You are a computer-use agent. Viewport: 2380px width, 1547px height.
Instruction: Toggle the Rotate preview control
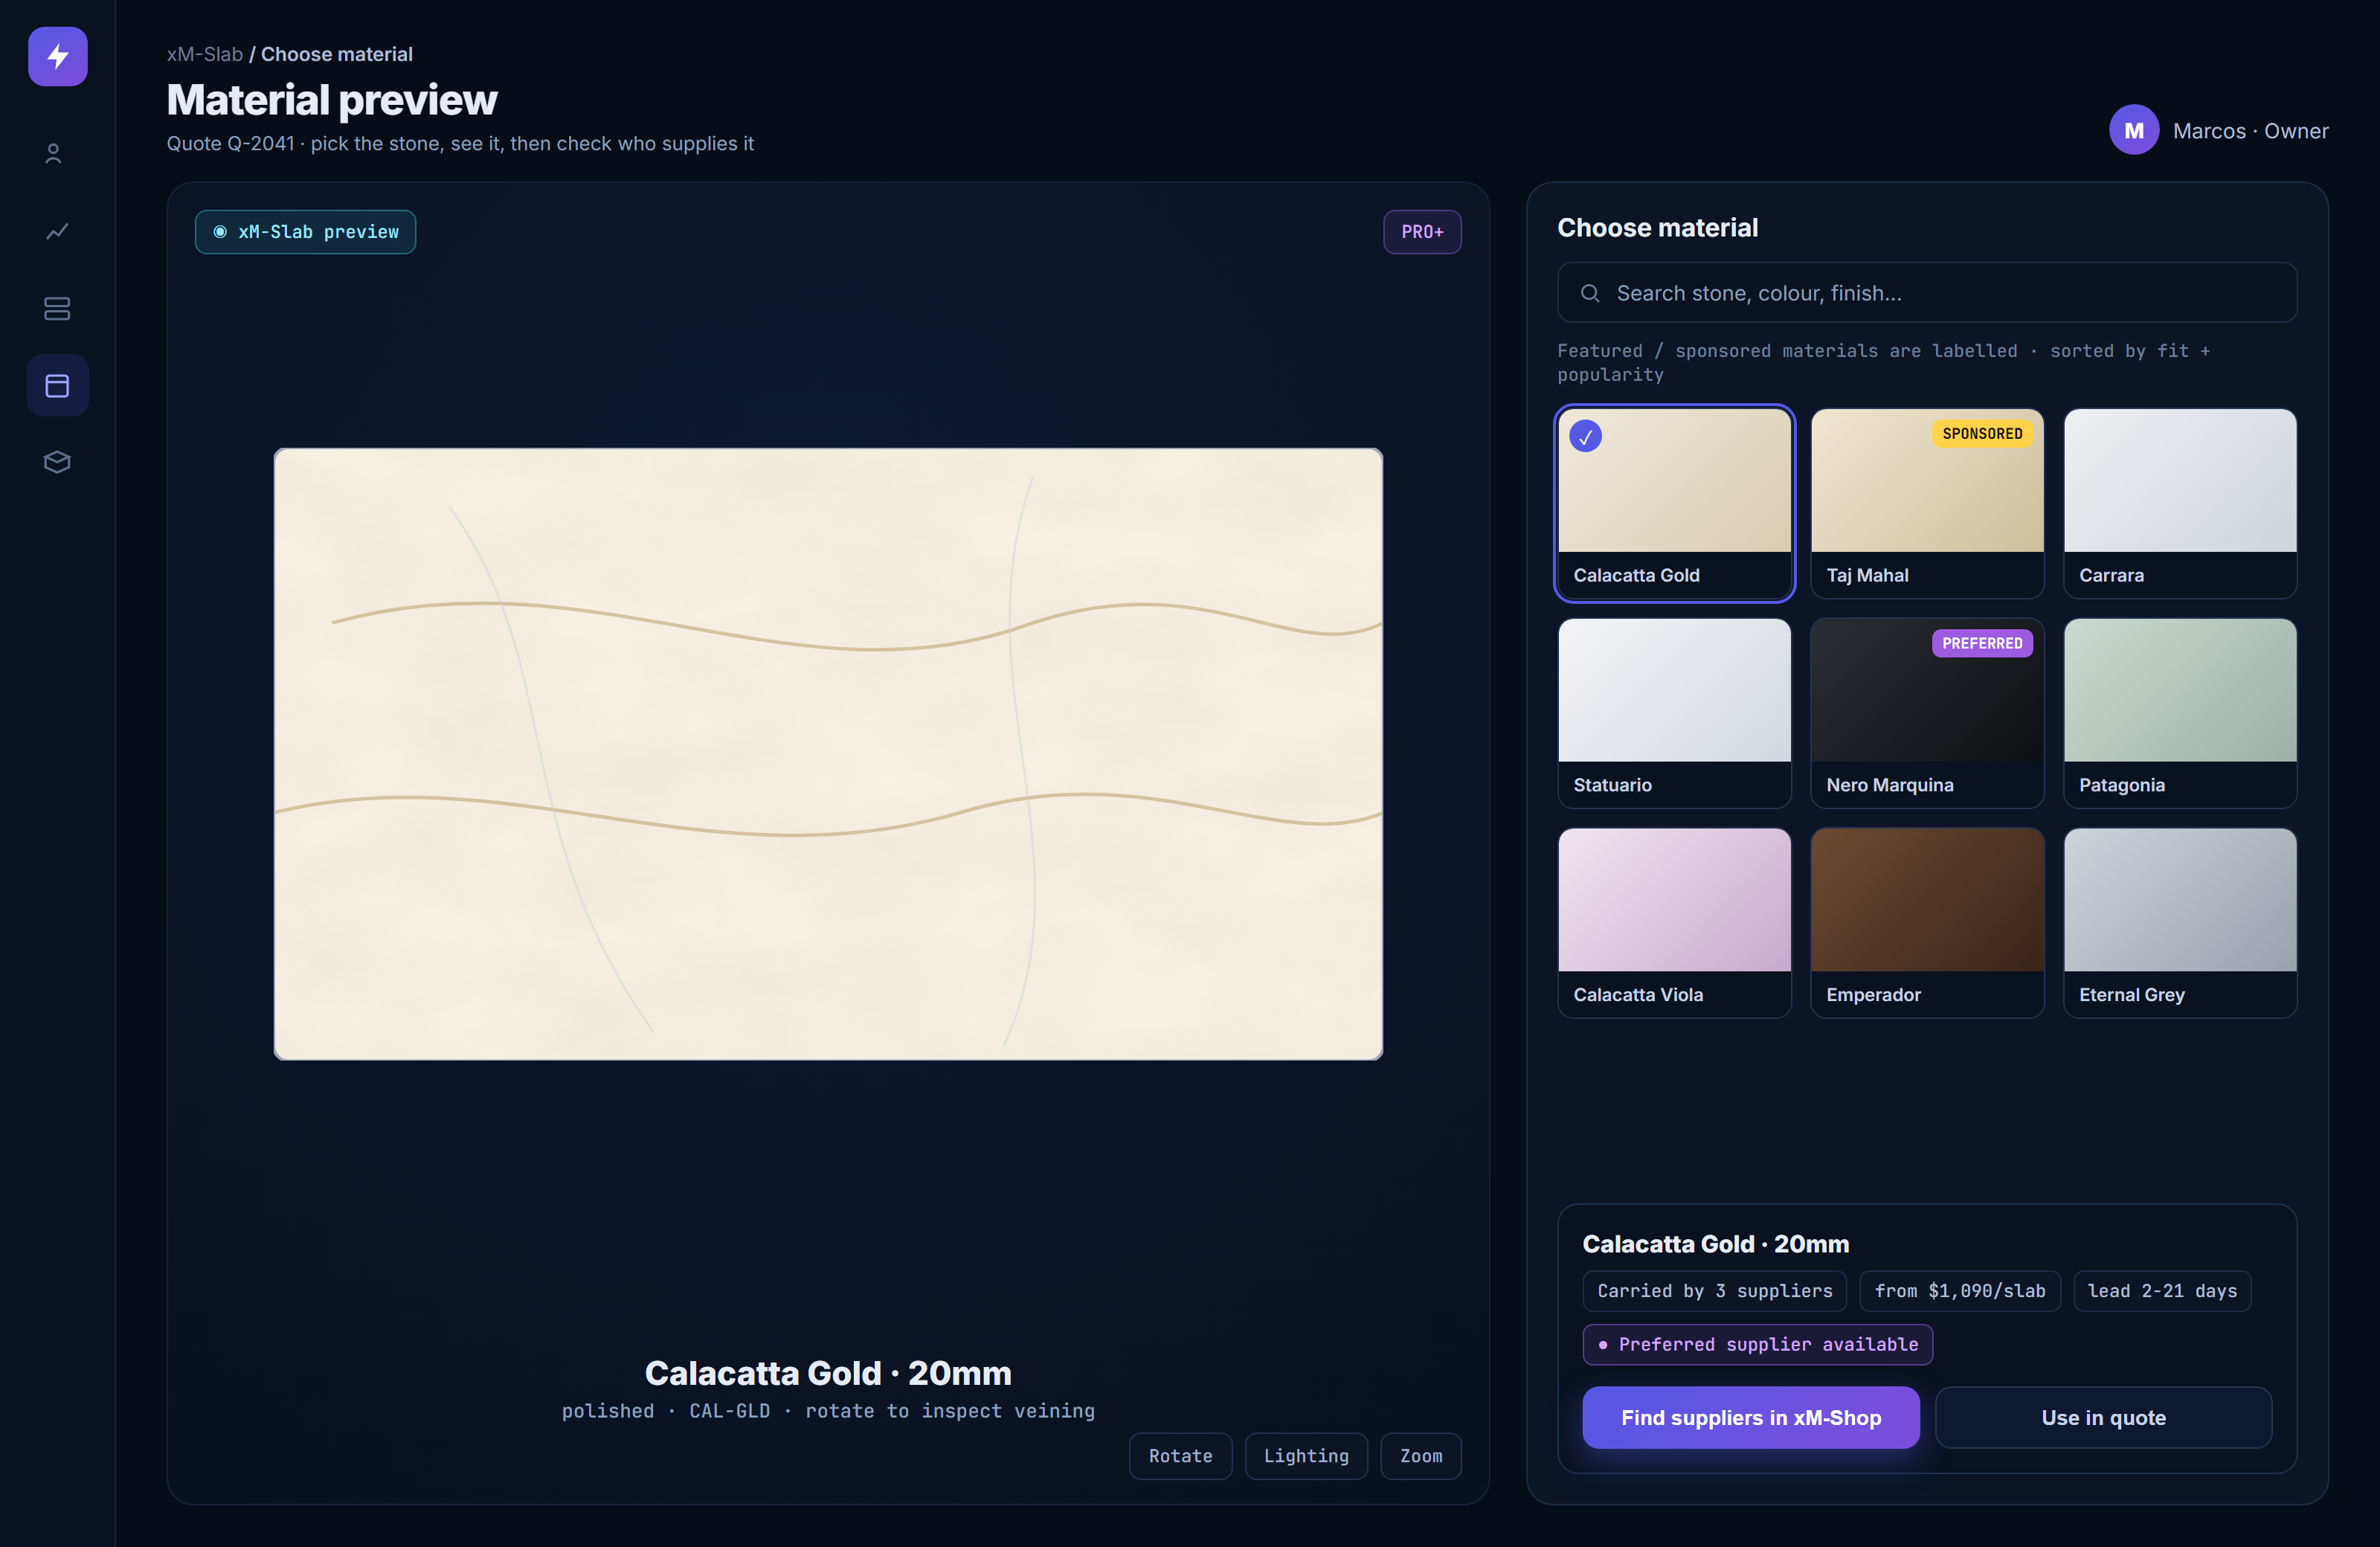pos(1180,1456)
